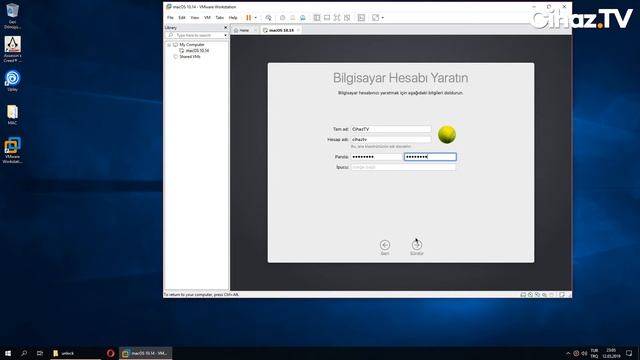The image size is (640, 360).
Task: Open the stretch options dropdown arrow
Action: point(382,18)
